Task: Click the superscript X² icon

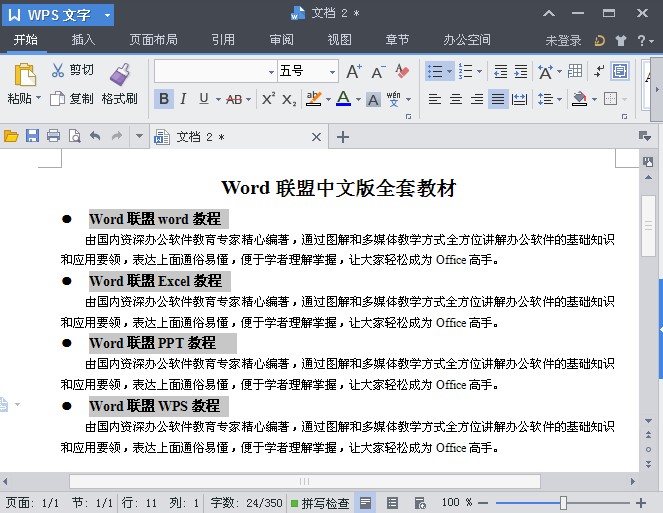Action: point(268,99)
